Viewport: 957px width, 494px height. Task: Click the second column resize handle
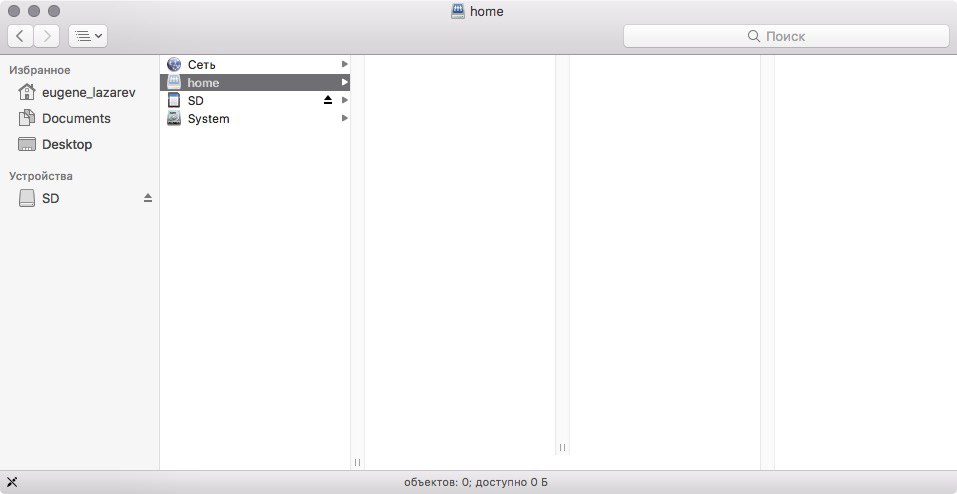coord(562,447)
